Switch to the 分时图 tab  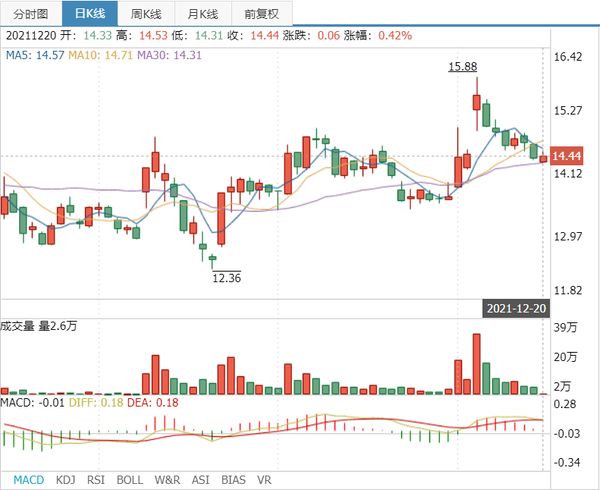pos(29,13)
